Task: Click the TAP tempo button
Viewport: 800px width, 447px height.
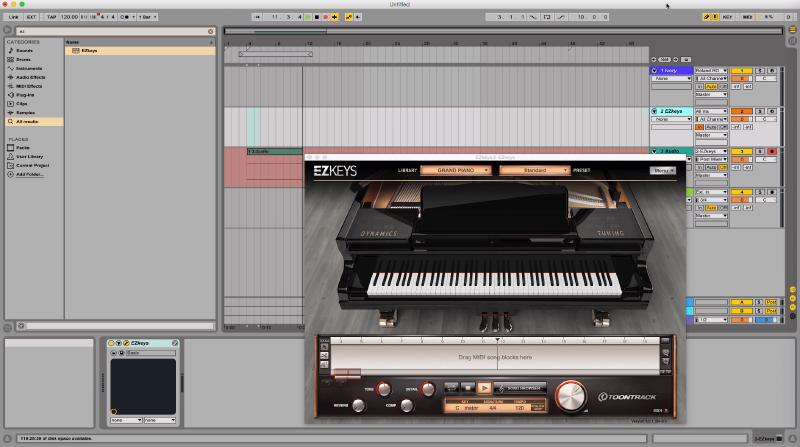Action: coord(51,17)
